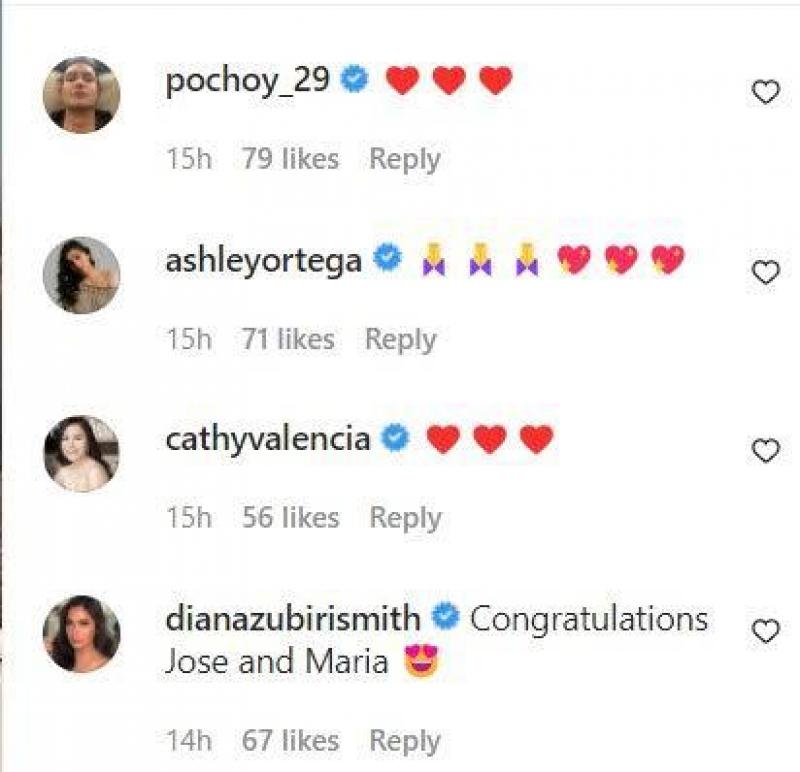
Task: Reply to ashleyortega's comment
Action: (x=400, y=339)
